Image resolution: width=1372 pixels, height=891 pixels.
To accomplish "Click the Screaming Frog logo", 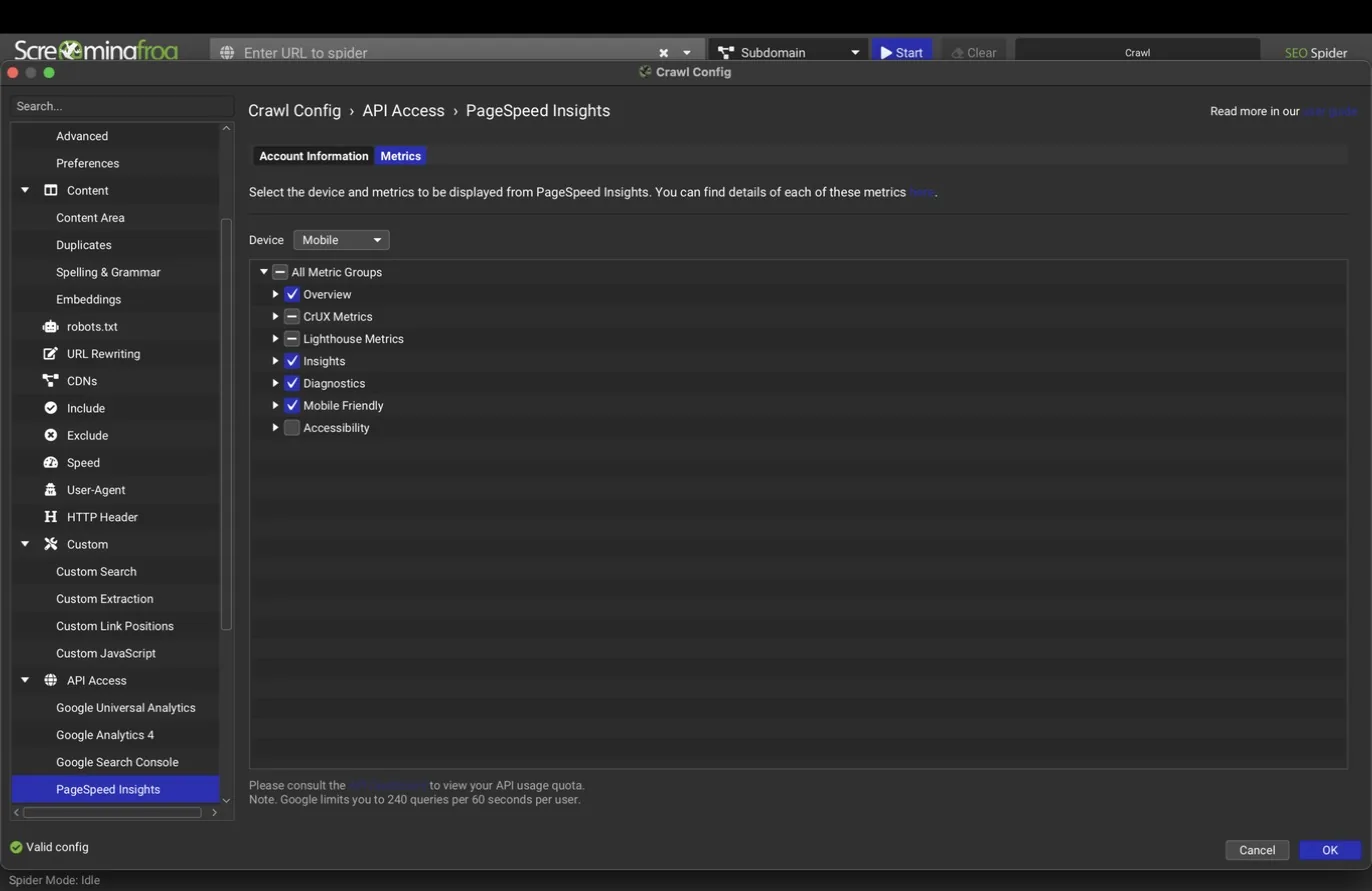I will 96,49.
